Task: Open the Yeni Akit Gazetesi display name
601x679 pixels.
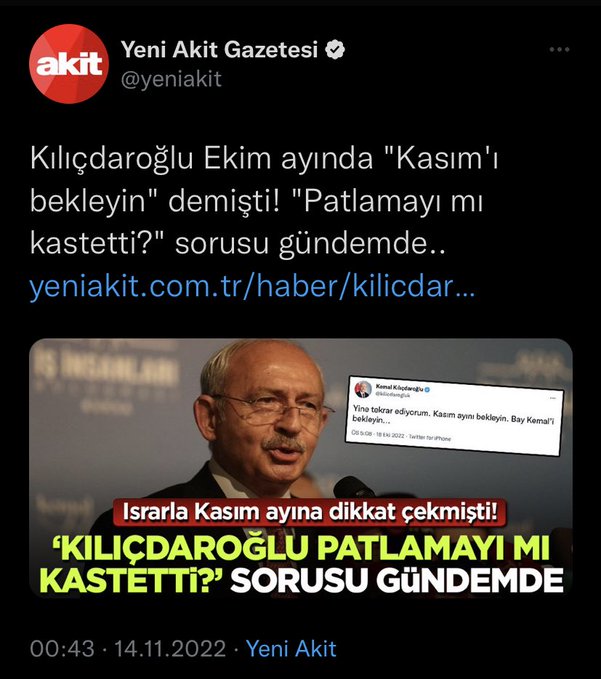Action: click(x=220, y=50)
